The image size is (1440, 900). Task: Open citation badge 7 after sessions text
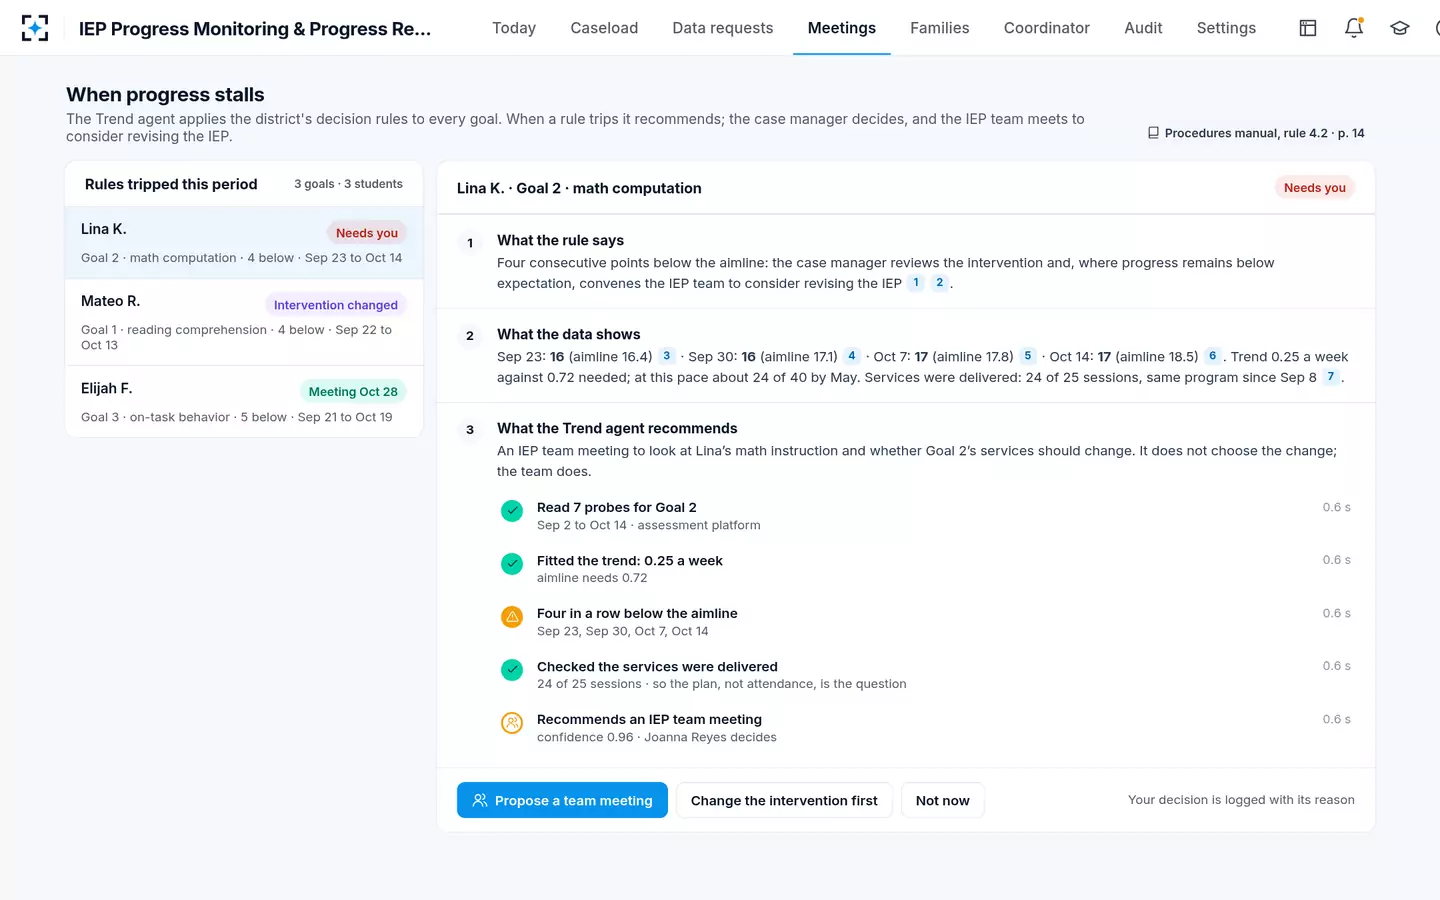pos(1331,377)
